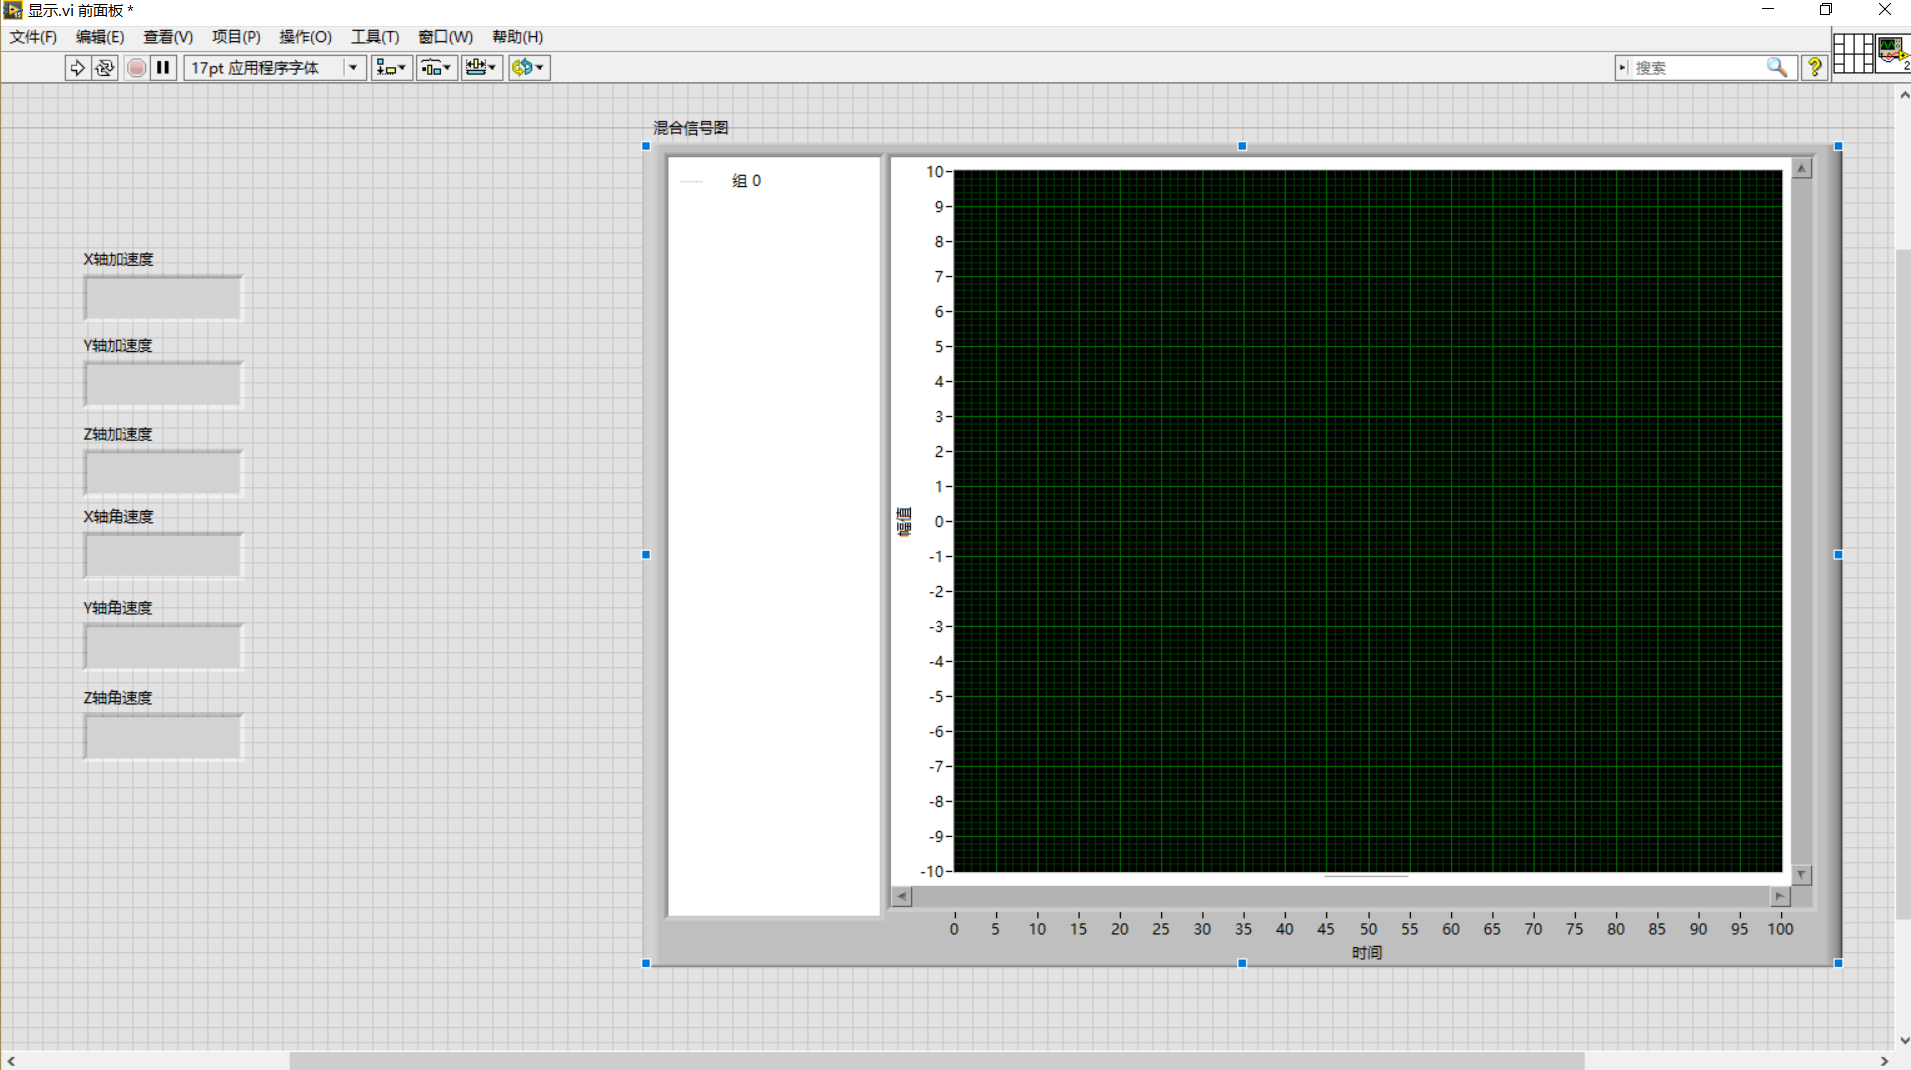Viewport: 1911px width, 1070px height.
Task: Click the Z轴角速度 label text
Action: (117, 698)
